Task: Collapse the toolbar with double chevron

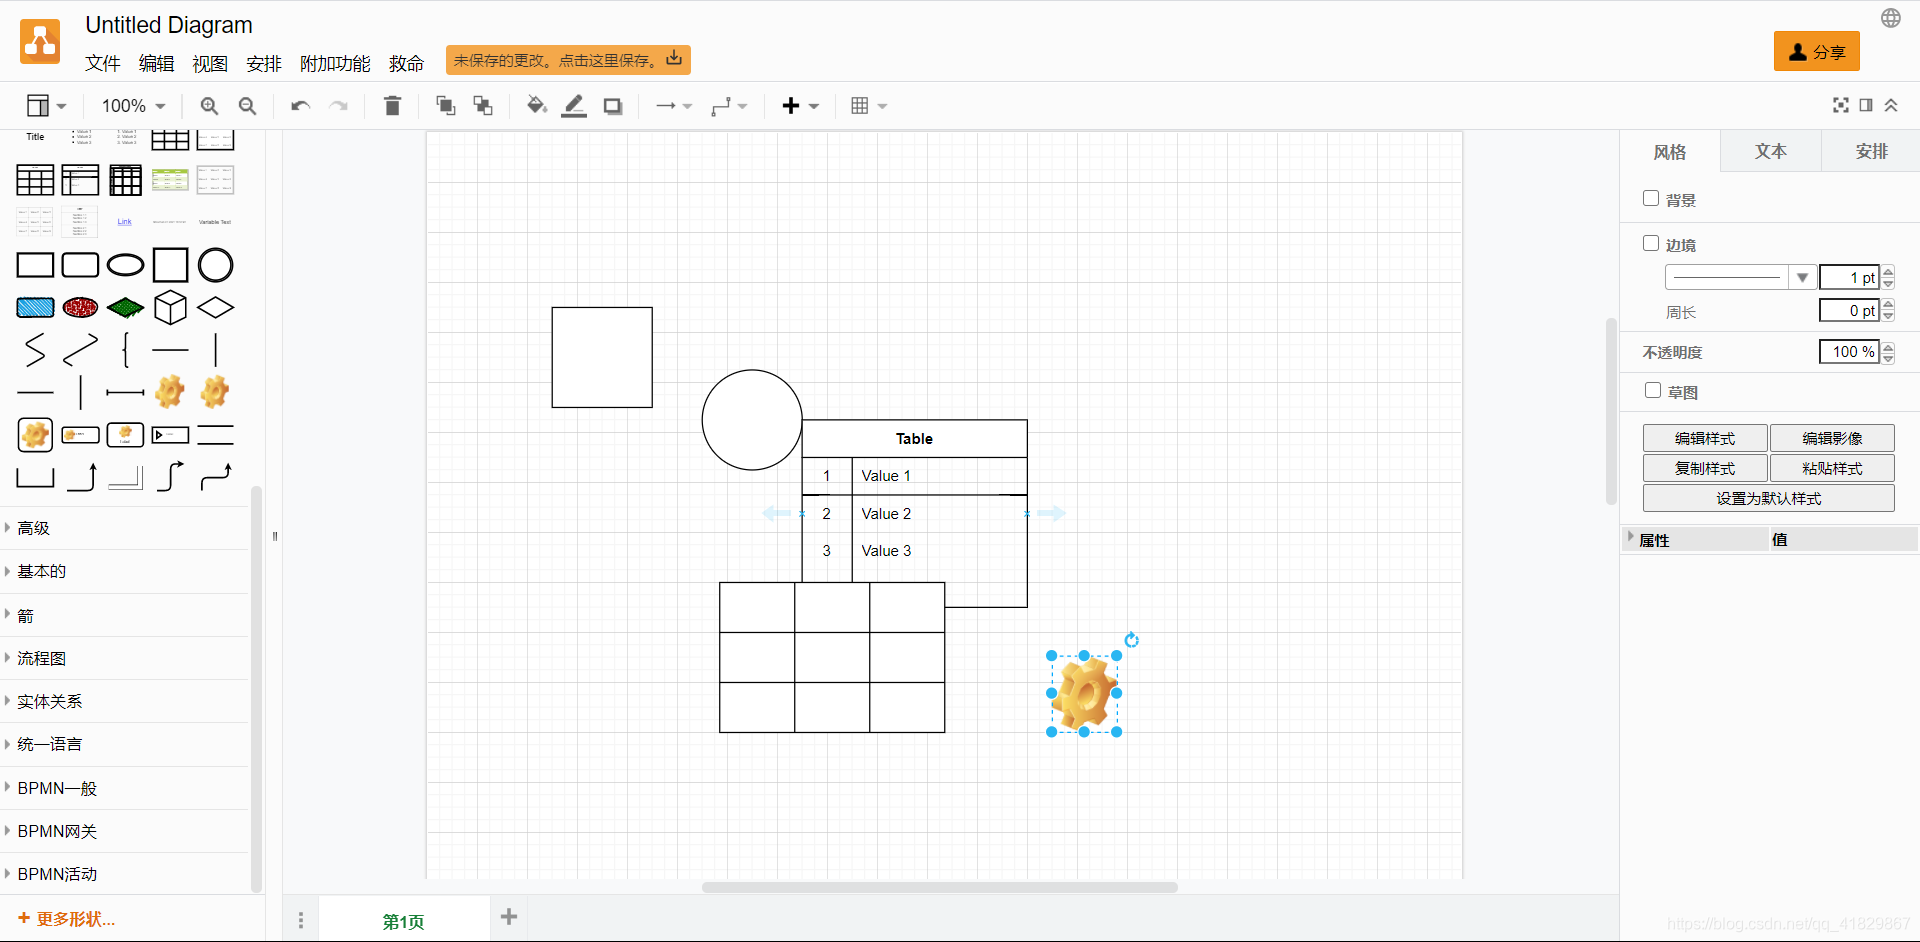Action: [1891, 105]
